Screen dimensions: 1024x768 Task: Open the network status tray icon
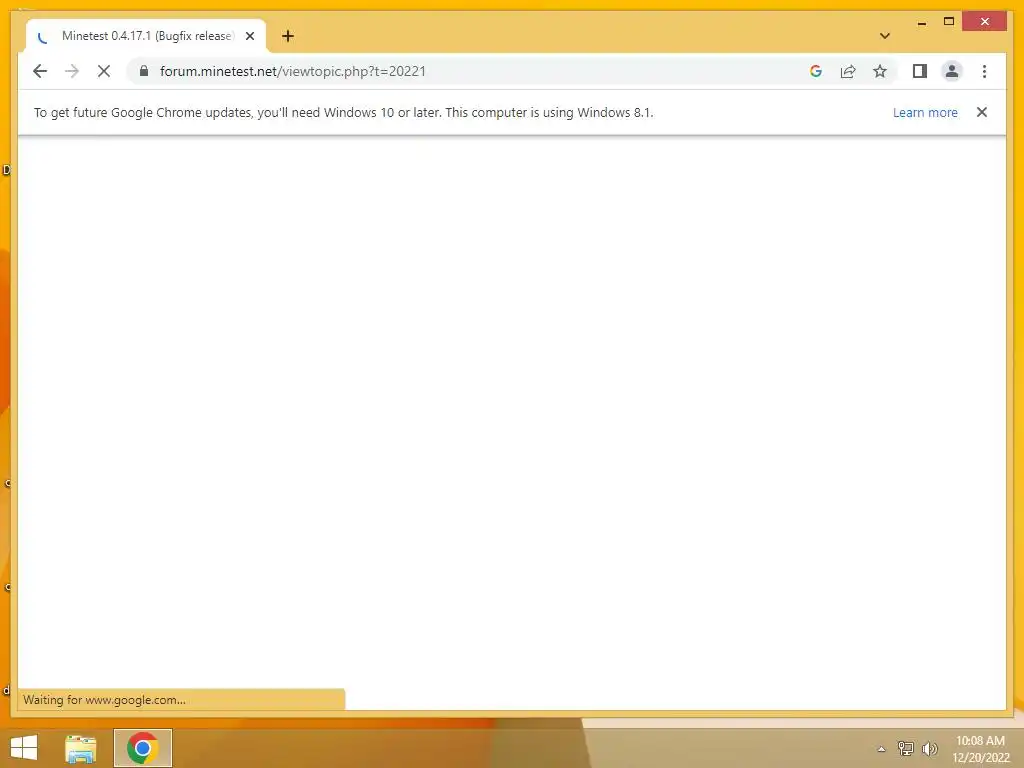point(905,748)
